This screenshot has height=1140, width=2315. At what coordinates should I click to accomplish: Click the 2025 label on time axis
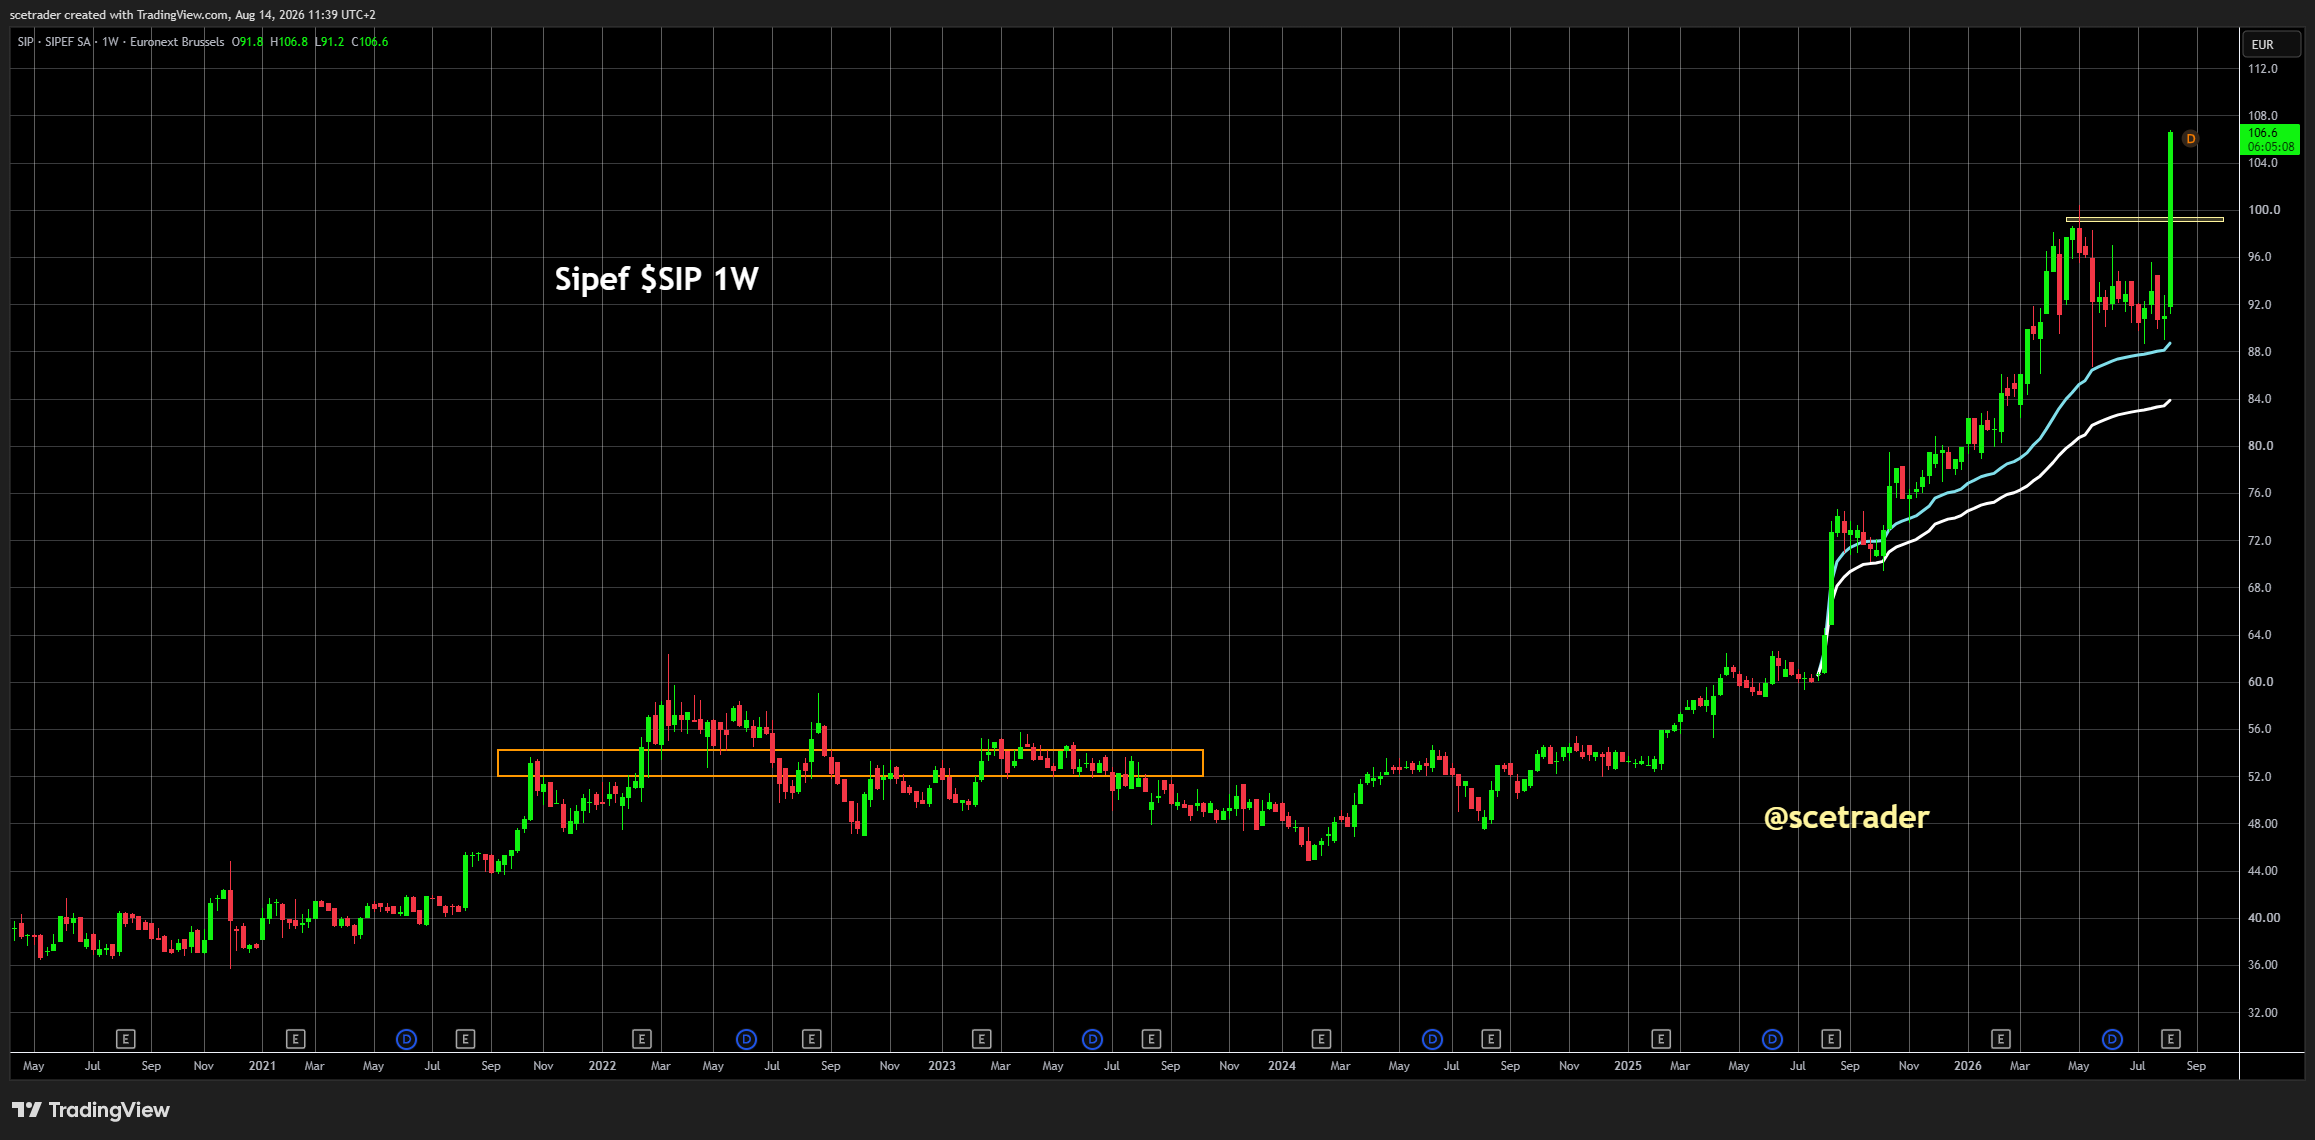coord(1628,1066)
